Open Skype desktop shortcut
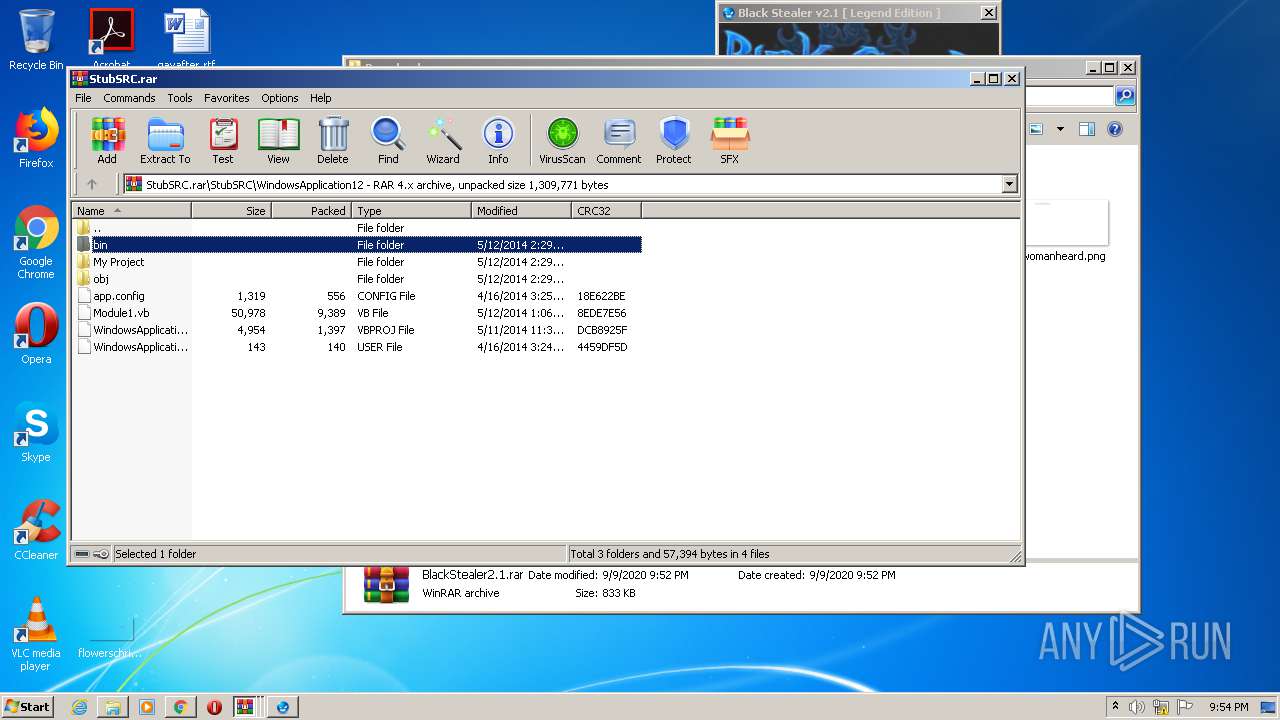The height and width of the screenshot is (720, 1280). (36, 432)
